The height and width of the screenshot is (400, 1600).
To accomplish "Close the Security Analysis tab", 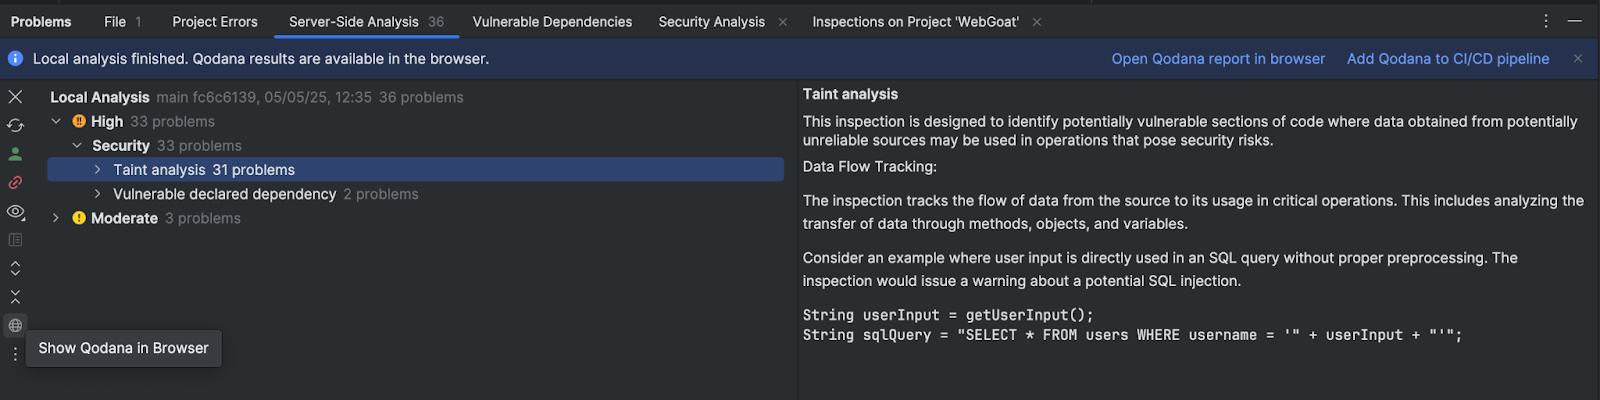I will pos(782,22).
